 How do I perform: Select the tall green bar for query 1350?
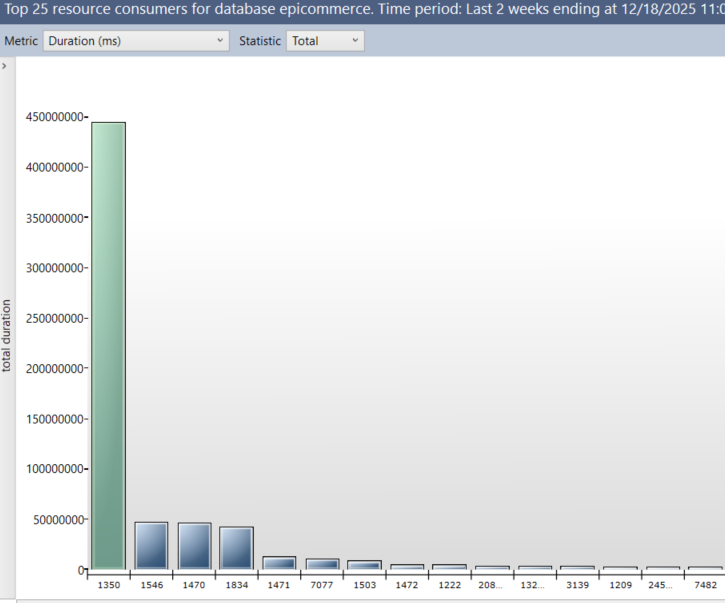(x=108, y=345)
